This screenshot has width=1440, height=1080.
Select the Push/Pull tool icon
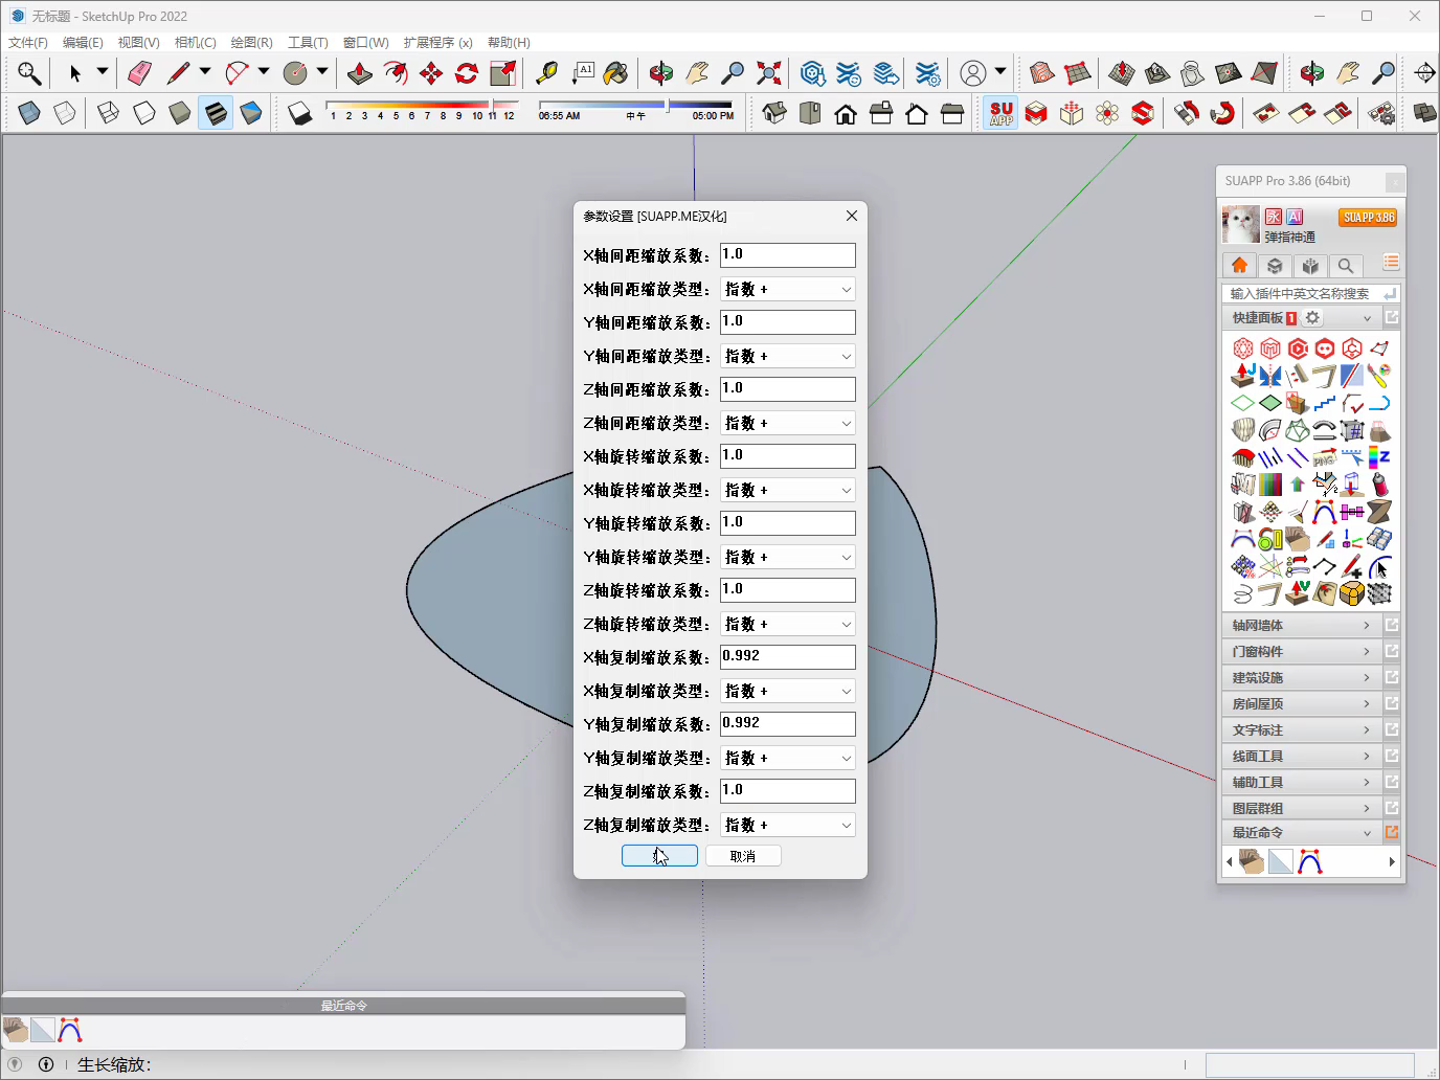[359, 73]
